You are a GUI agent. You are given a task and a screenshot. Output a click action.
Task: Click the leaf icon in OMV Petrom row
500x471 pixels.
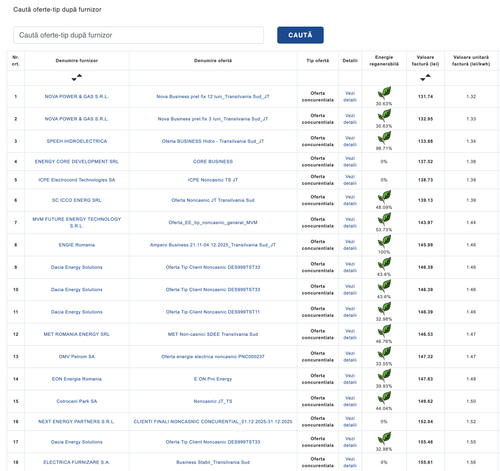coord(384,353)
